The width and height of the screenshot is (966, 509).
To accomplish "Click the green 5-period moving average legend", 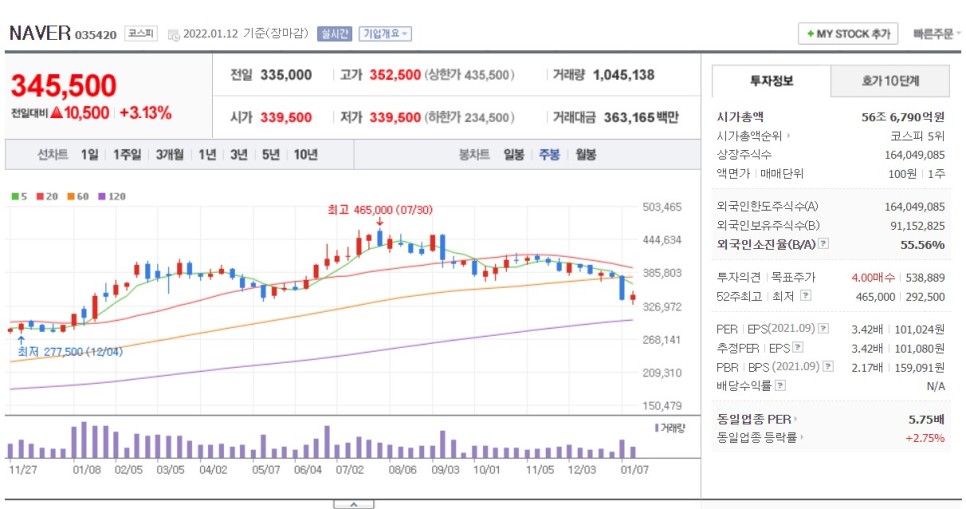I will [x=19, y=197].
